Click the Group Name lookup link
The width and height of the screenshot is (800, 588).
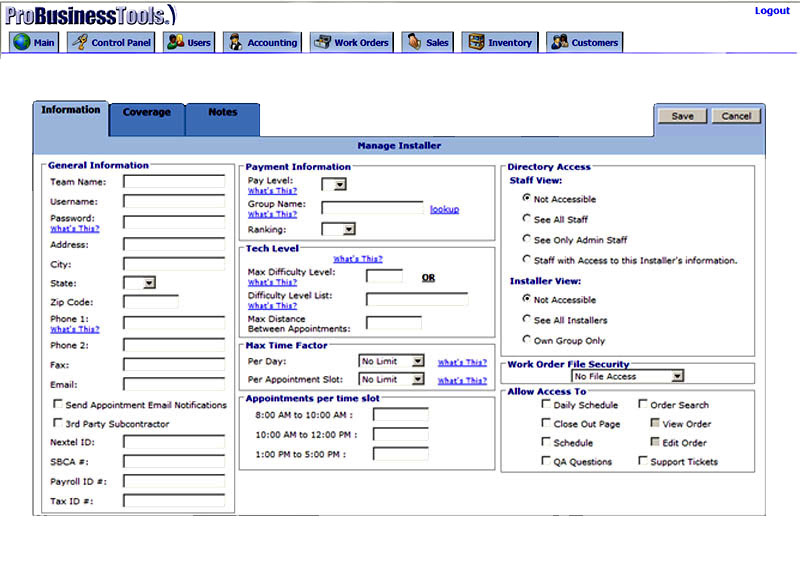[444, 209]
